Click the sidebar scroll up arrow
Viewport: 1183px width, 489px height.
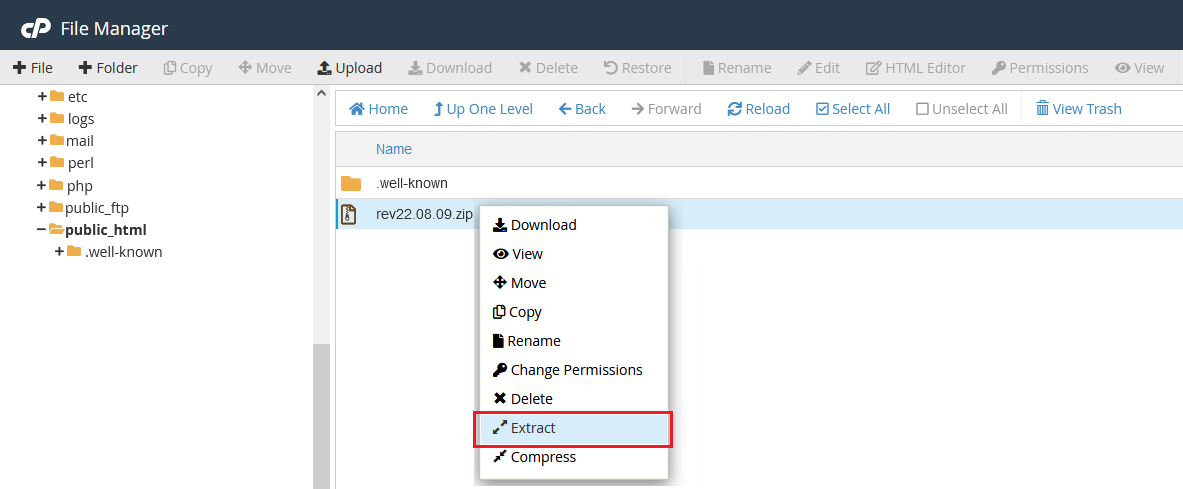pyautogui.click(x=322, y=93)
